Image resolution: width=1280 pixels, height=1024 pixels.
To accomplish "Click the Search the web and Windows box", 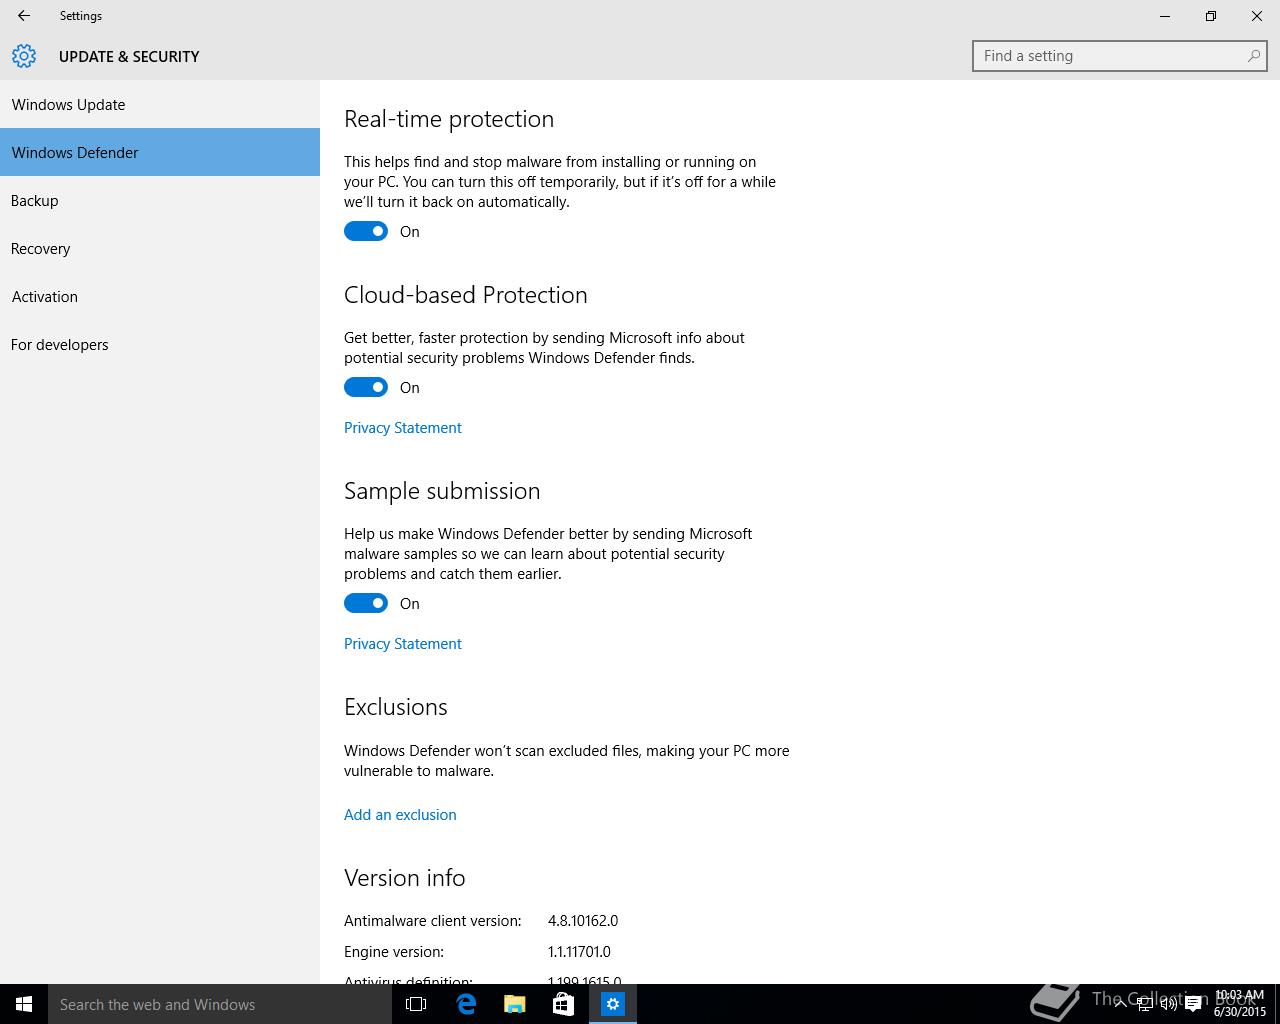I will 220,1004.
